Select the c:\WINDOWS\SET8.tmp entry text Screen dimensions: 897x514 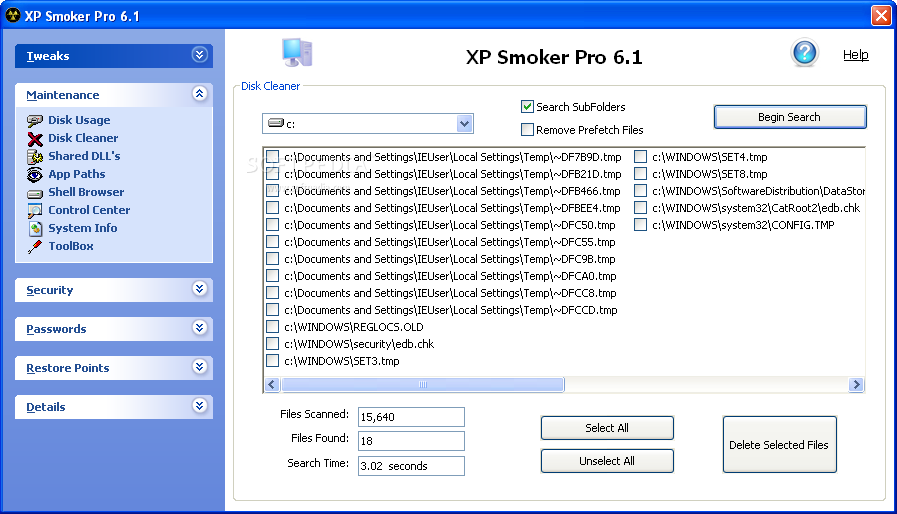coord(710,173)
